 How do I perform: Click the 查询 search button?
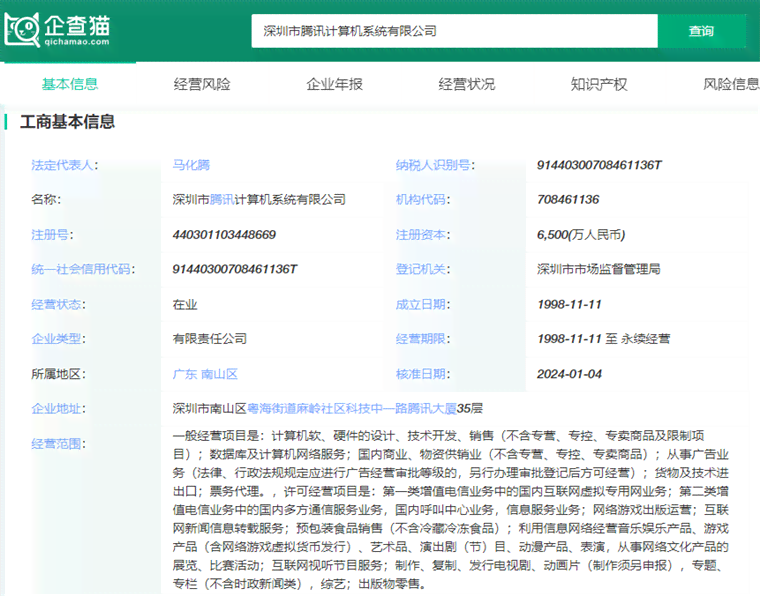(x=701, y=31)
